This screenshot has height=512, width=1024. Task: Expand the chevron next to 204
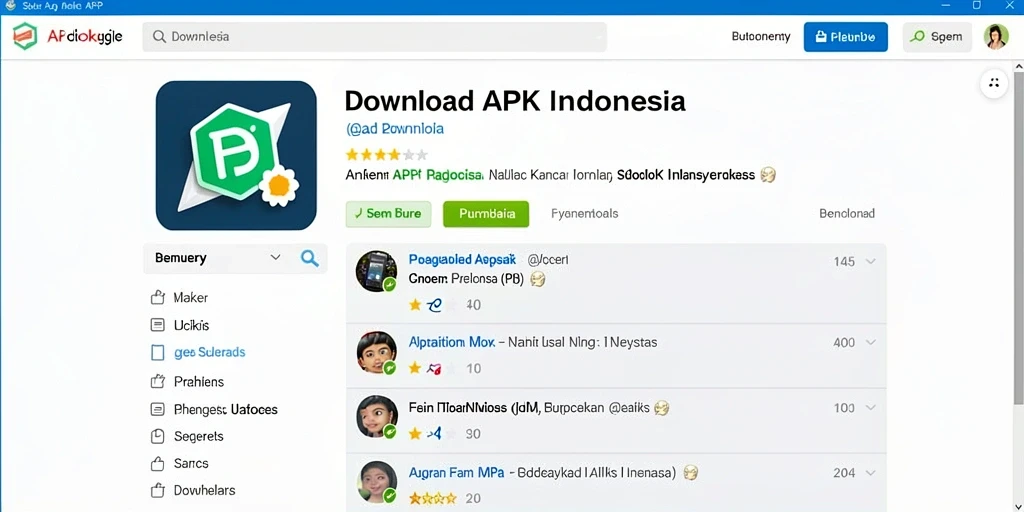click(870, 472)
